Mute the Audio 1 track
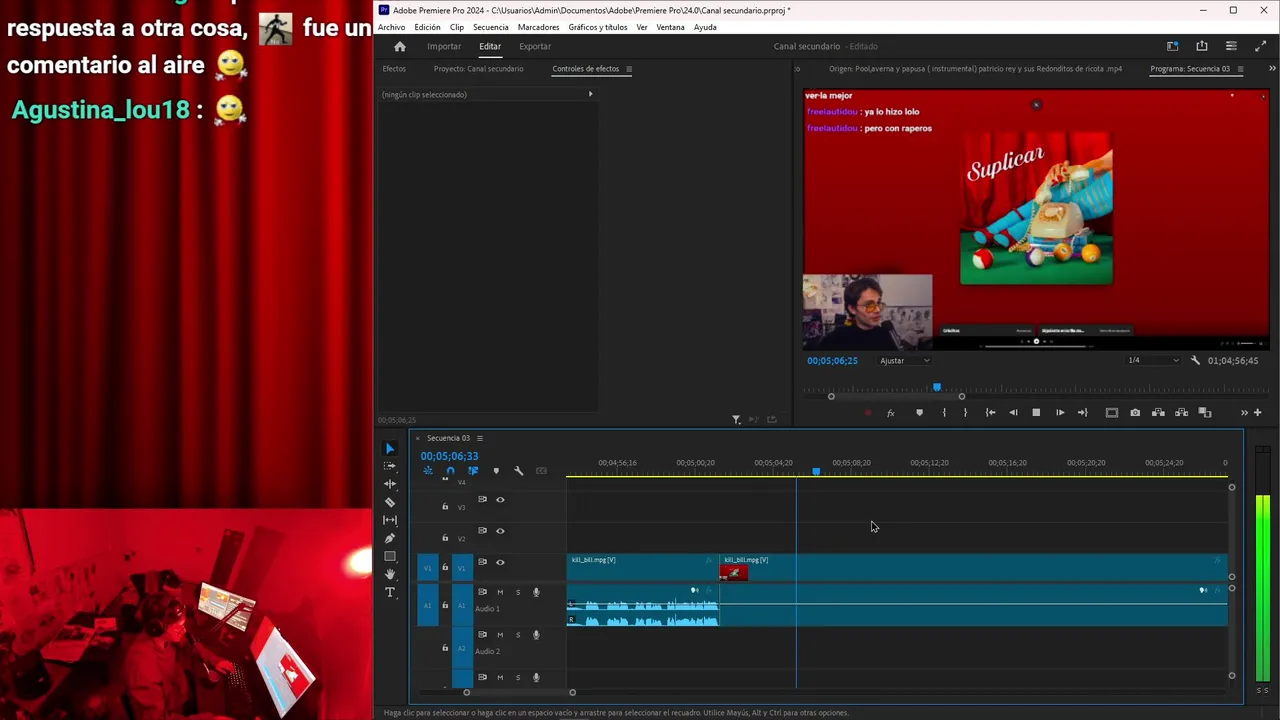The width and height of the screenshot is (1280, 720). pyautogui.click(x=500, y=592)
